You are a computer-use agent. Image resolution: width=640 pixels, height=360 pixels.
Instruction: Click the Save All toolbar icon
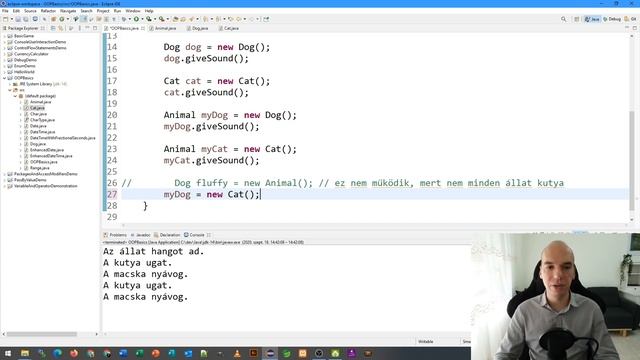point(25,19)
